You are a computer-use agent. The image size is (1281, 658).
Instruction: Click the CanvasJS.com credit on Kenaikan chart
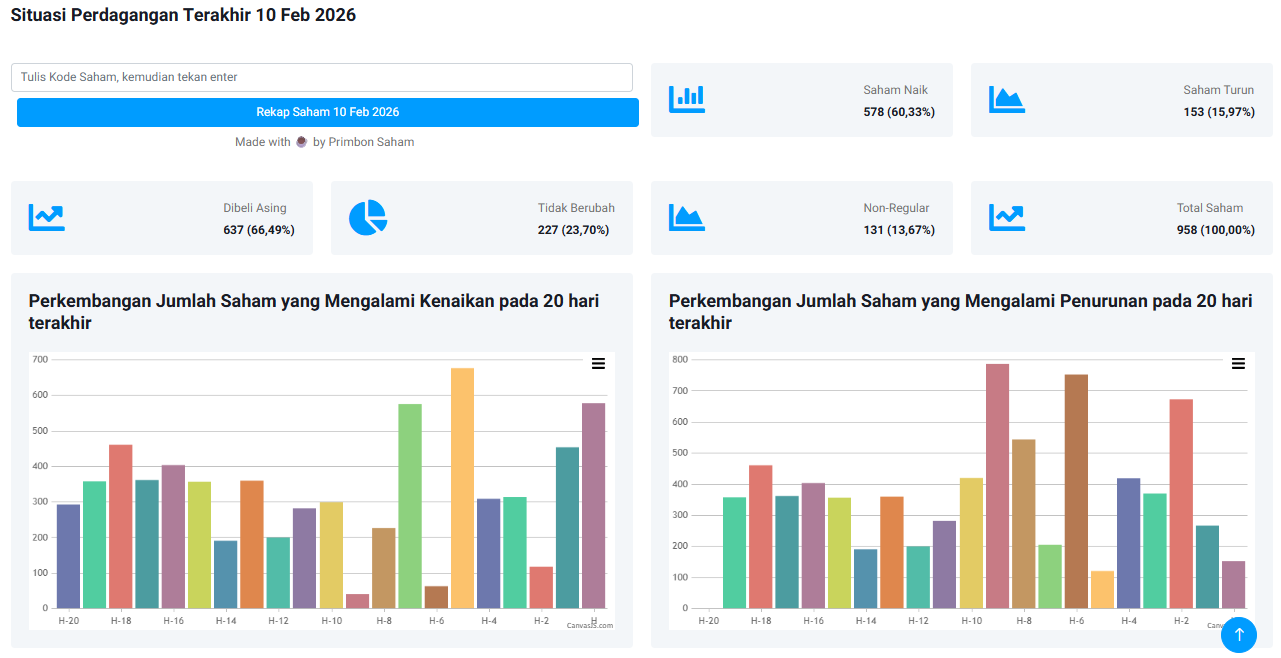[x=589, y=625]
